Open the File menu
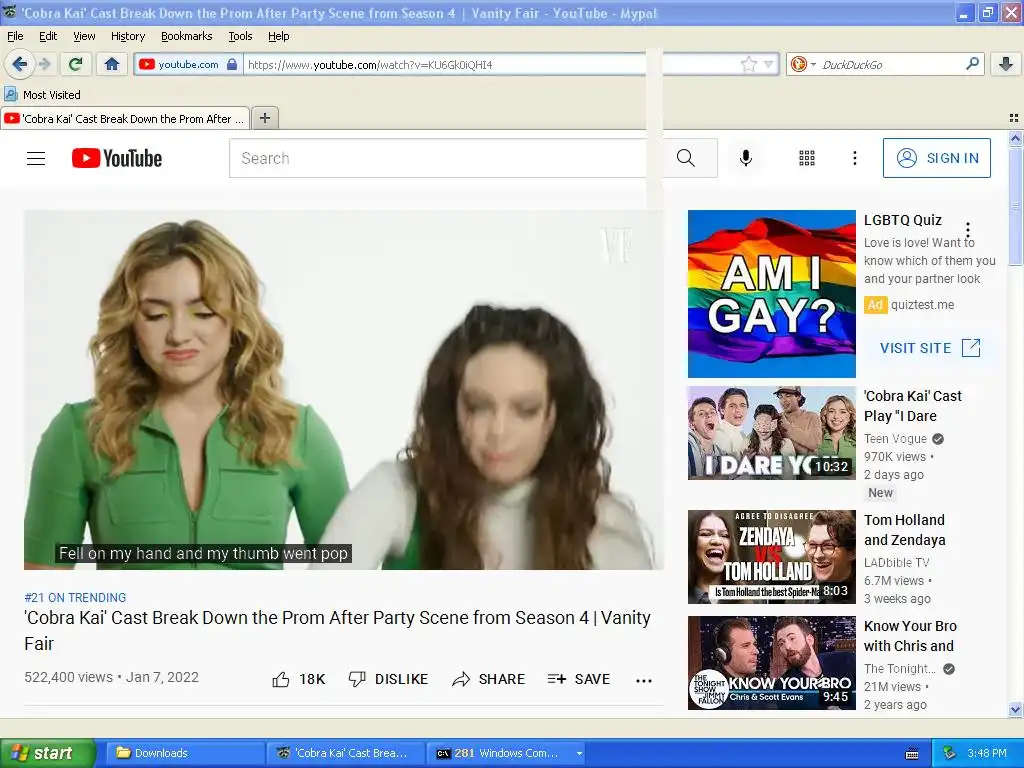The image size is (1024, 768). [15, 36]
